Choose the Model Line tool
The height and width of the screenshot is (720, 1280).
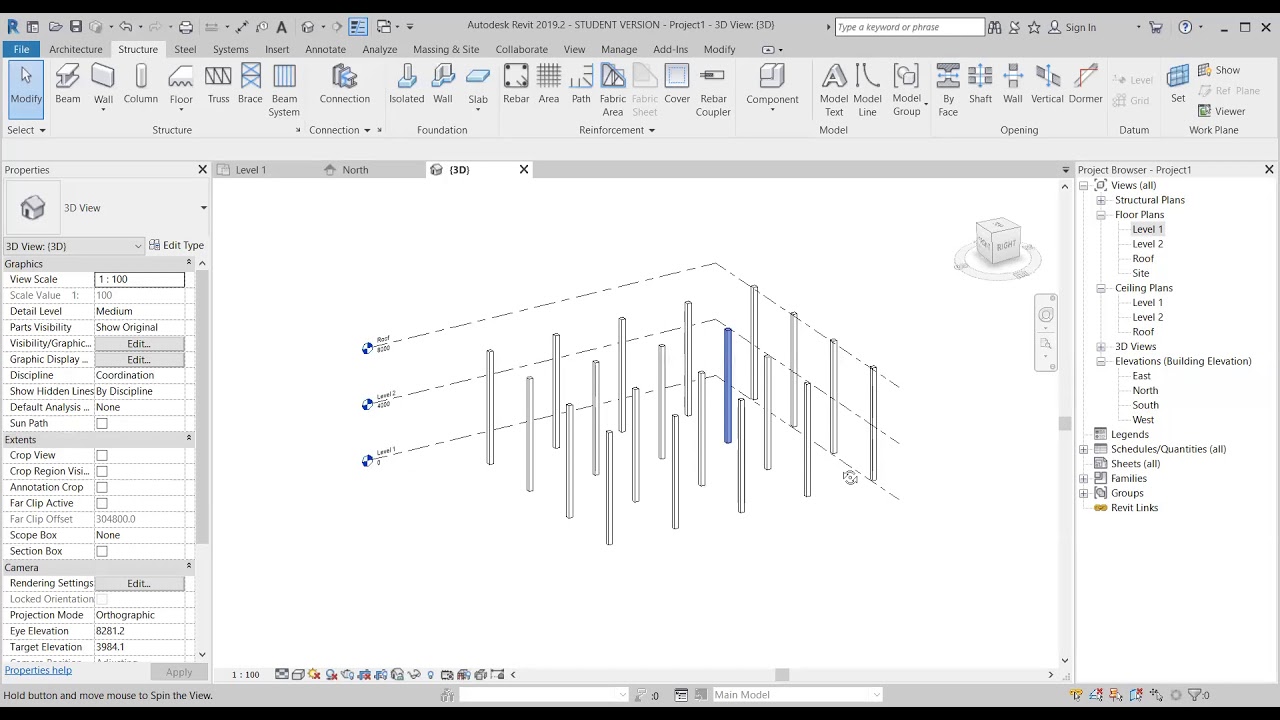coord(867,90)
